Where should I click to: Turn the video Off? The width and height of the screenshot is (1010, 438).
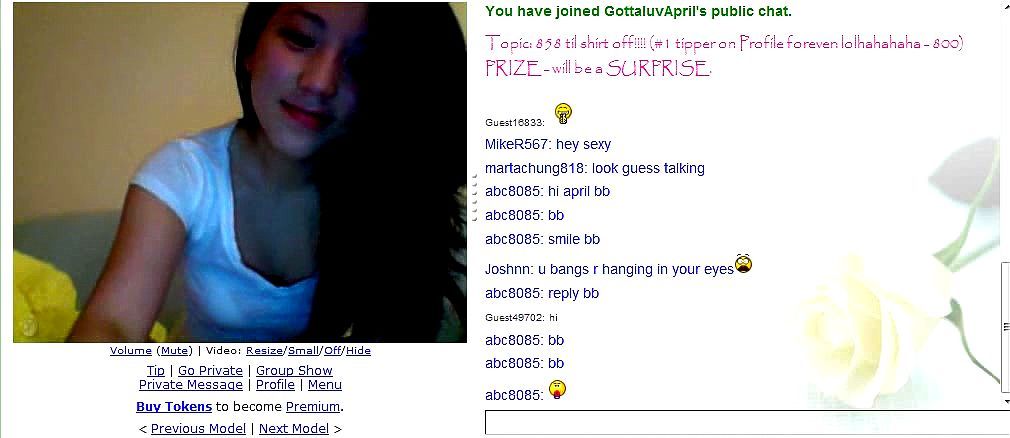pyautogui.click(x=332, y=350)
